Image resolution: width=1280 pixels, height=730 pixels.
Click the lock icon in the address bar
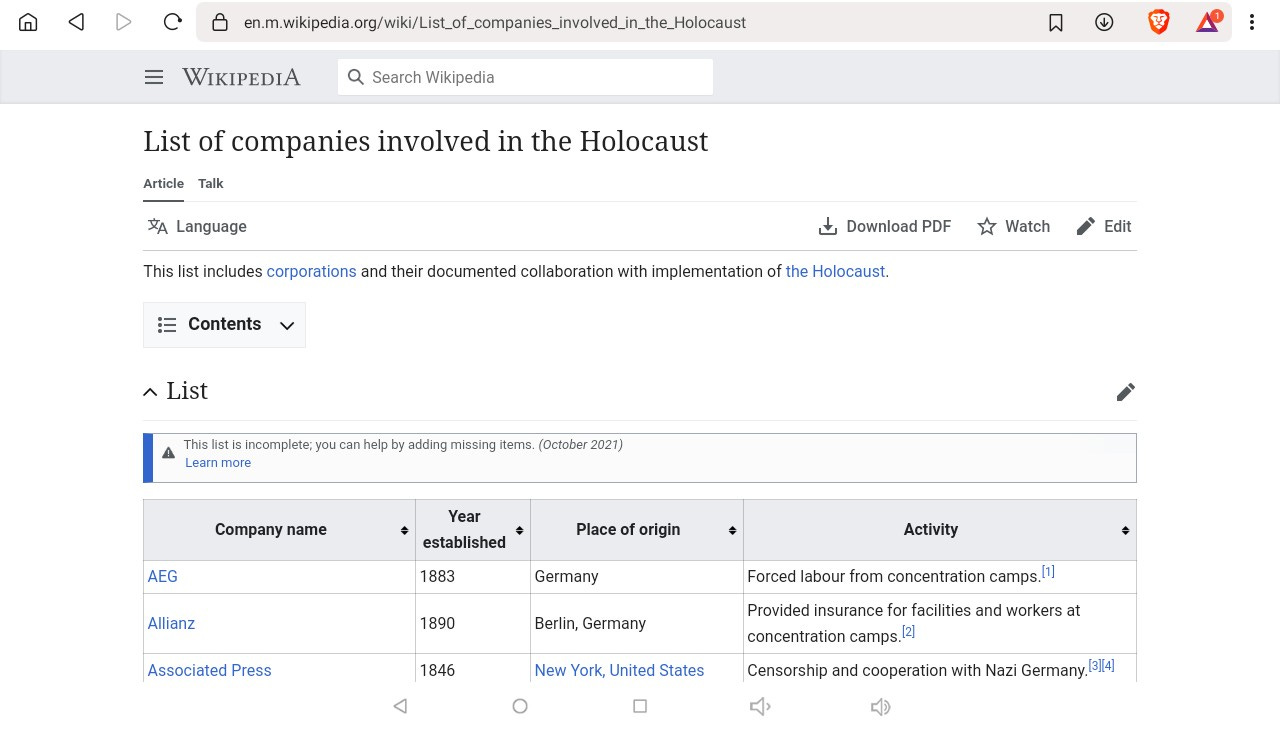click(221, 22)
